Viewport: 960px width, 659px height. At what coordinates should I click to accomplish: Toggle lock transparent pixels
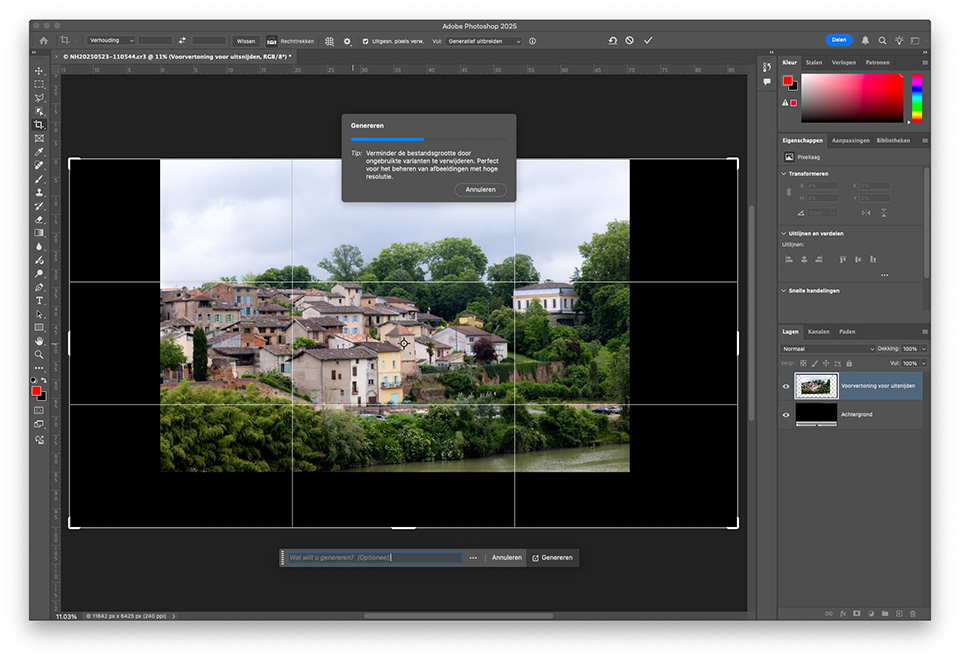coord(803,363)
